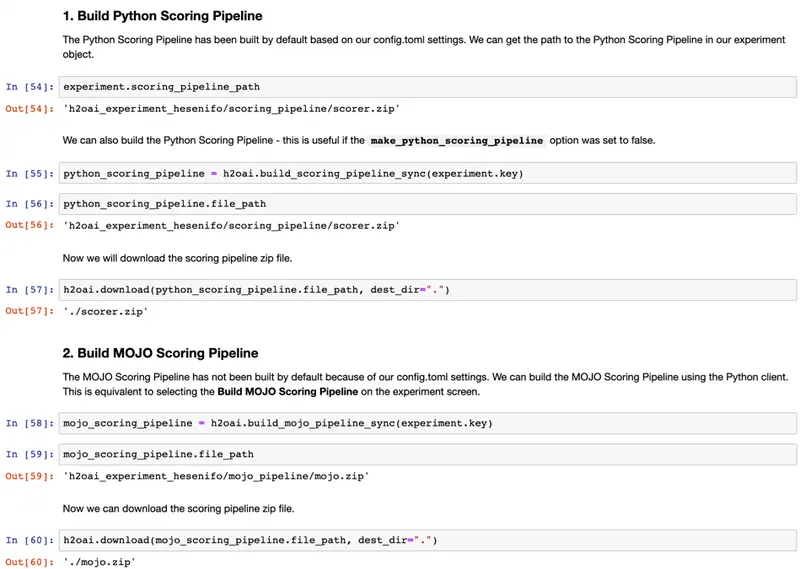Screen dimensions: 800x569
Task: Click the h2oai.download python_scoring_pipeline cell
Action: 428,290
